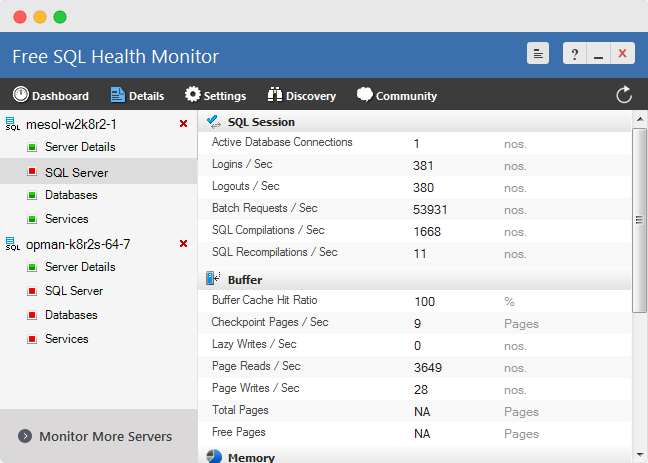The height and width of the screenshot is (463, 648).
Task: Open the Settings tab
Action: coord(215,96)
